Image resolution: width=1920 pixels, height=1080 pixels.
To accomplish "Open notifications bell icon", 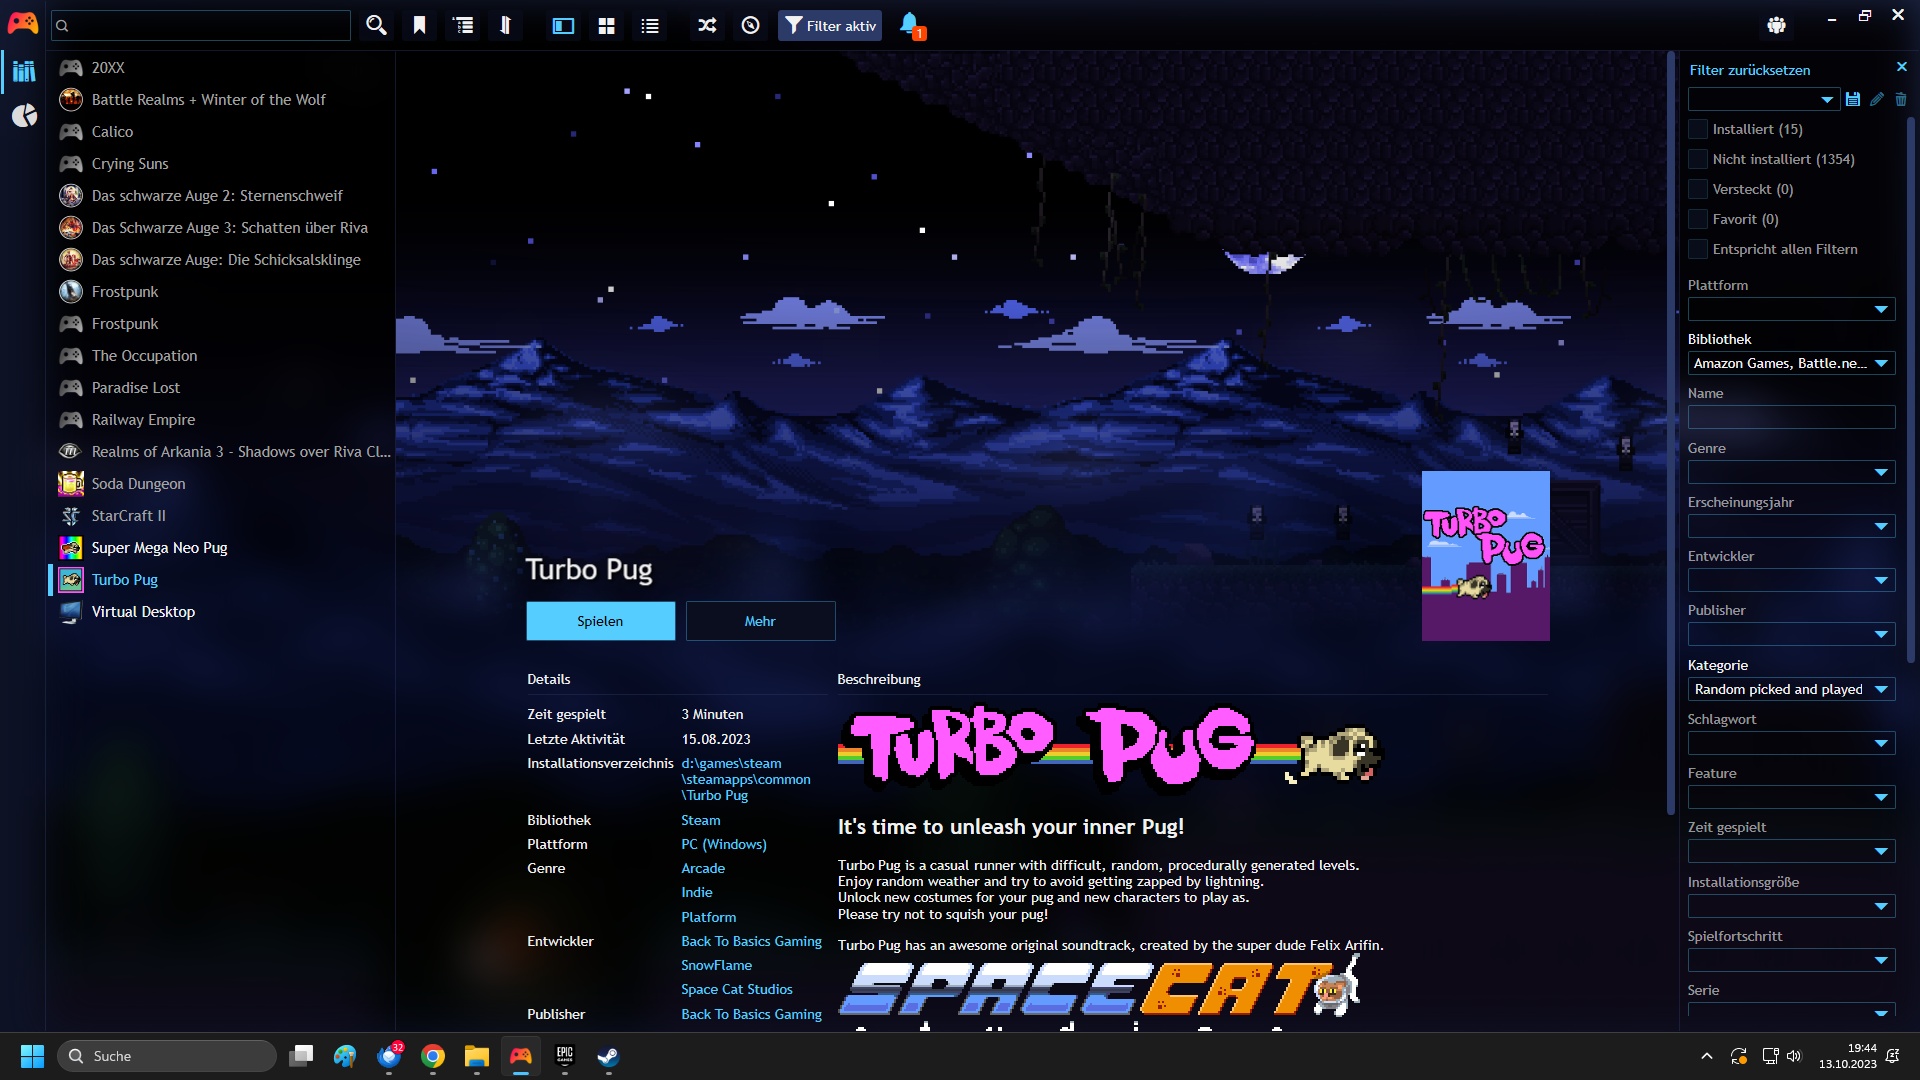I will 909,24.
